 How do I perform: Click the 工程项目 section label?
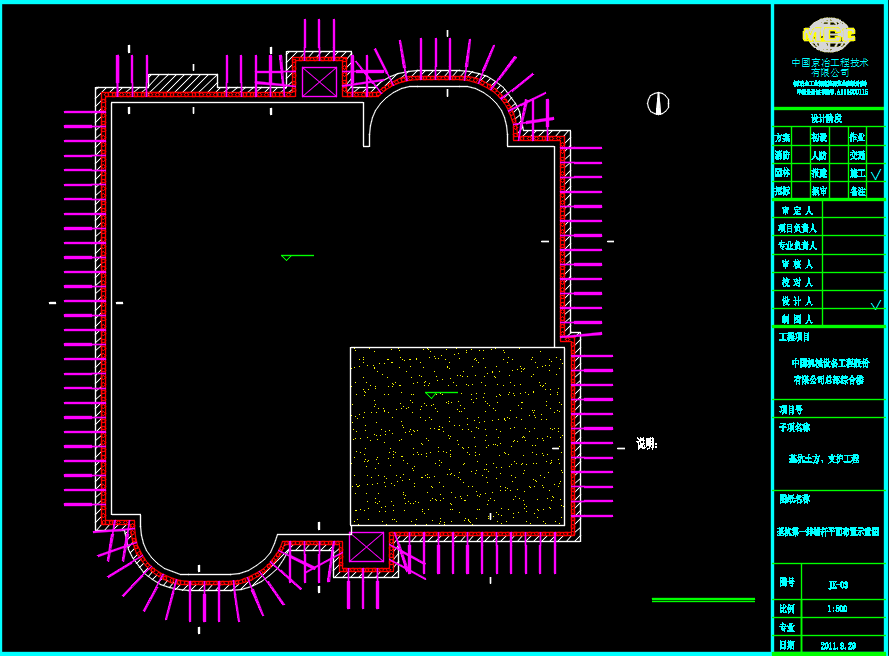(795, 337)
